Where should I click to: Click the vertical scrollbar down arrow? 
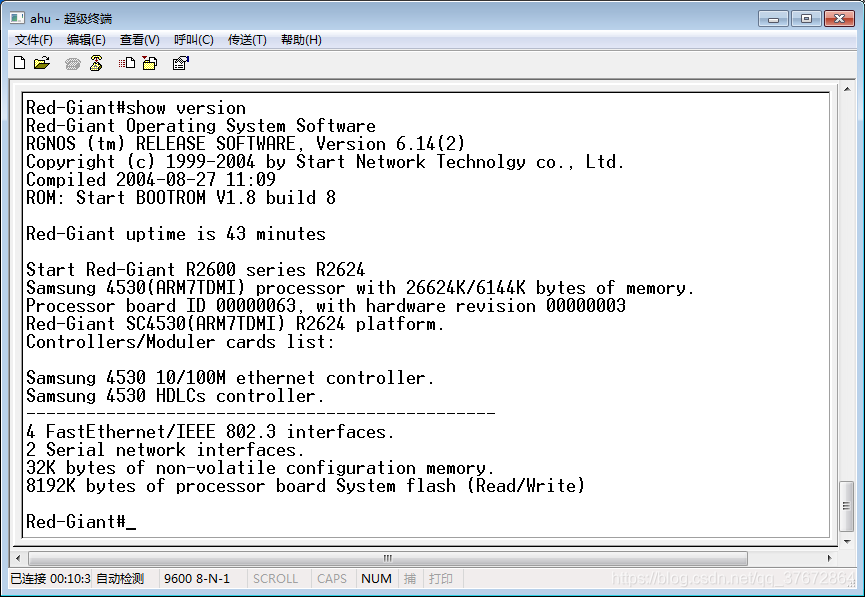click(847, 541)
